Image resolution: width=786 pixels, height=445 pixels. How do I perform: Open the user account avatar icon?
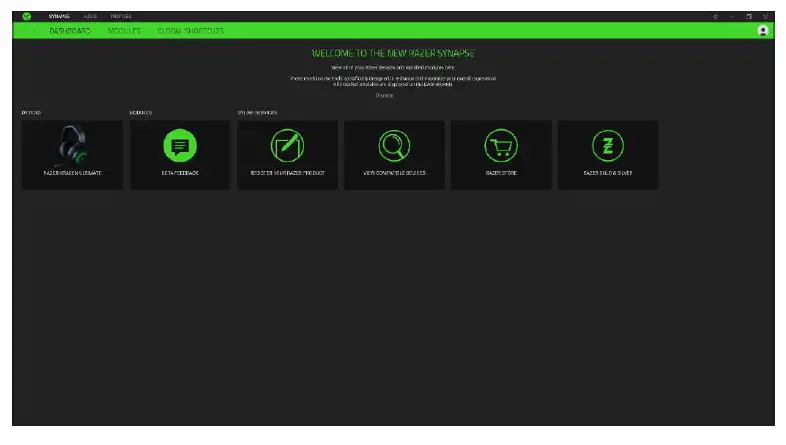(763, 31)
